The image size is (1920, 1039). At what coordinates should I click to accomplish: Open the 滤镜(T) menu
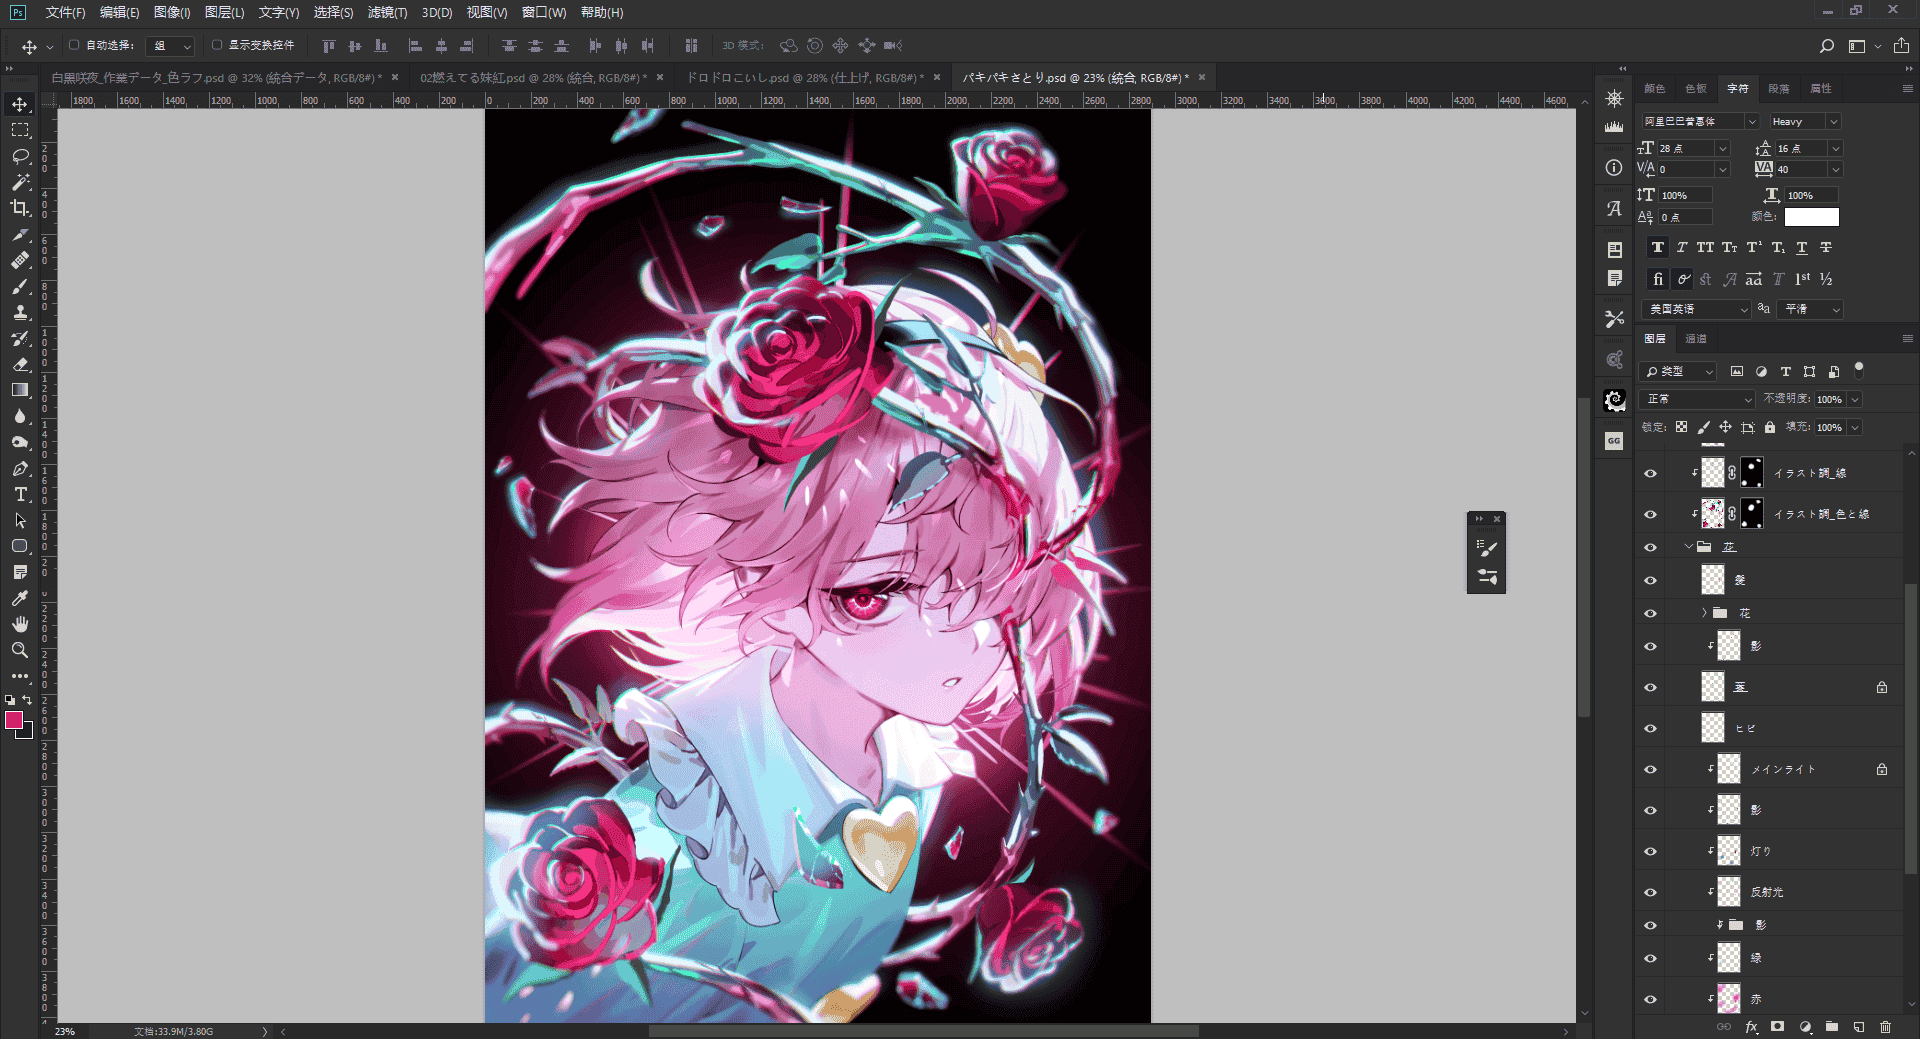[x=388, y=12]
